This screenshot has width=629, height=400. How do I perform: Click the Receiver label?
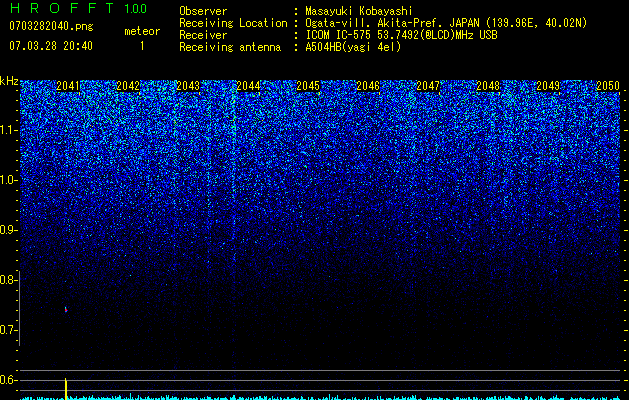(x=203, y=35)
